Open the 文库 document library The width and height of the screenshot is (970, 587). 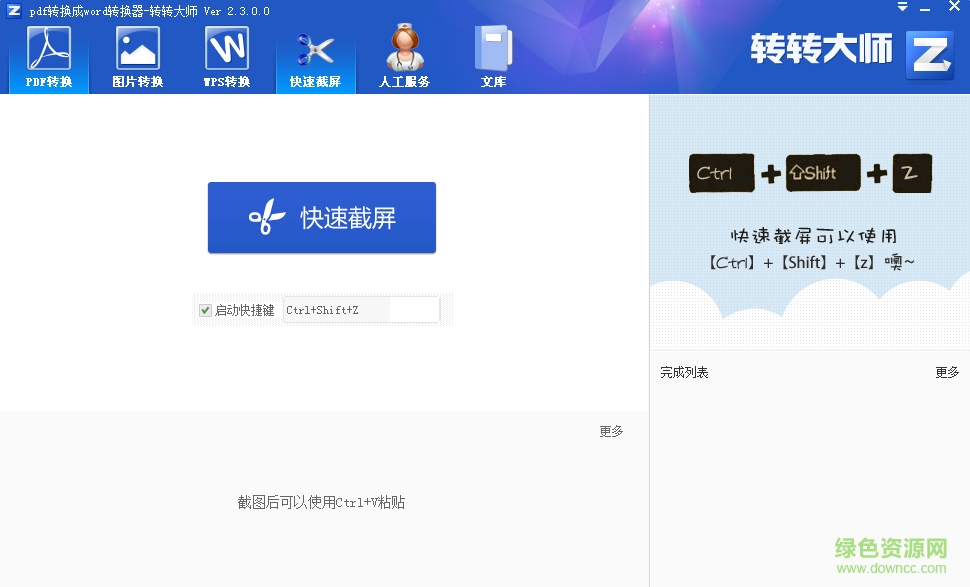492,55
